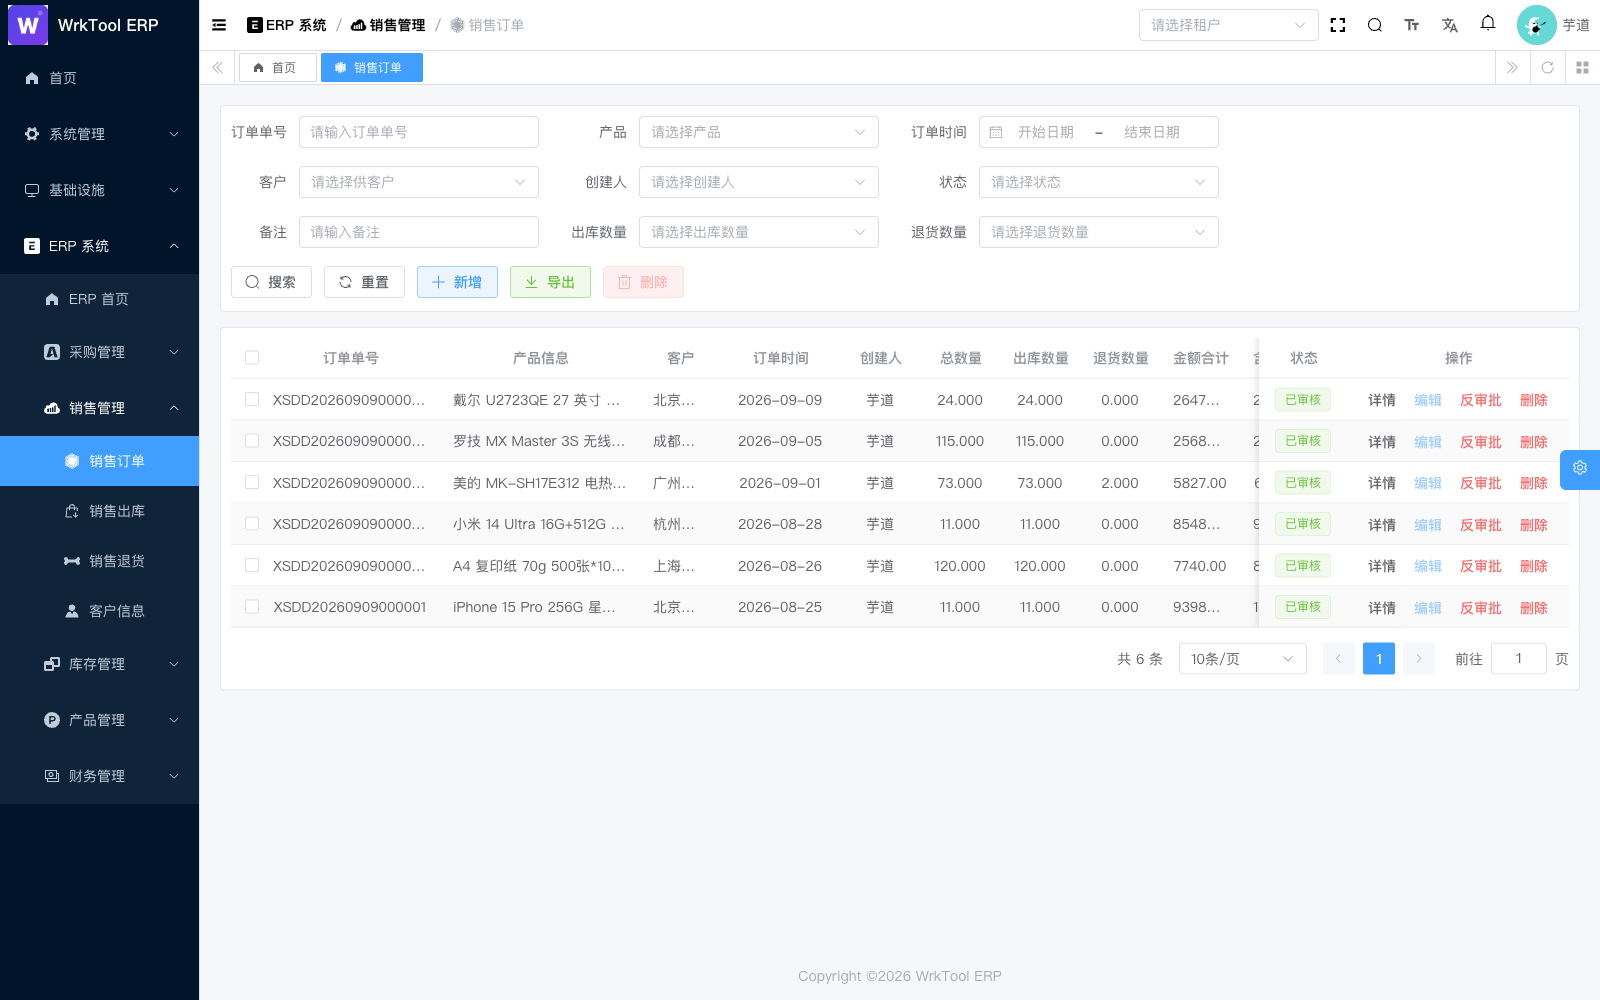Check the row for iPhone 15 Pro order
This screenshot has width=1600, height=1000.
pyautogui.click(x=252, y=607)
